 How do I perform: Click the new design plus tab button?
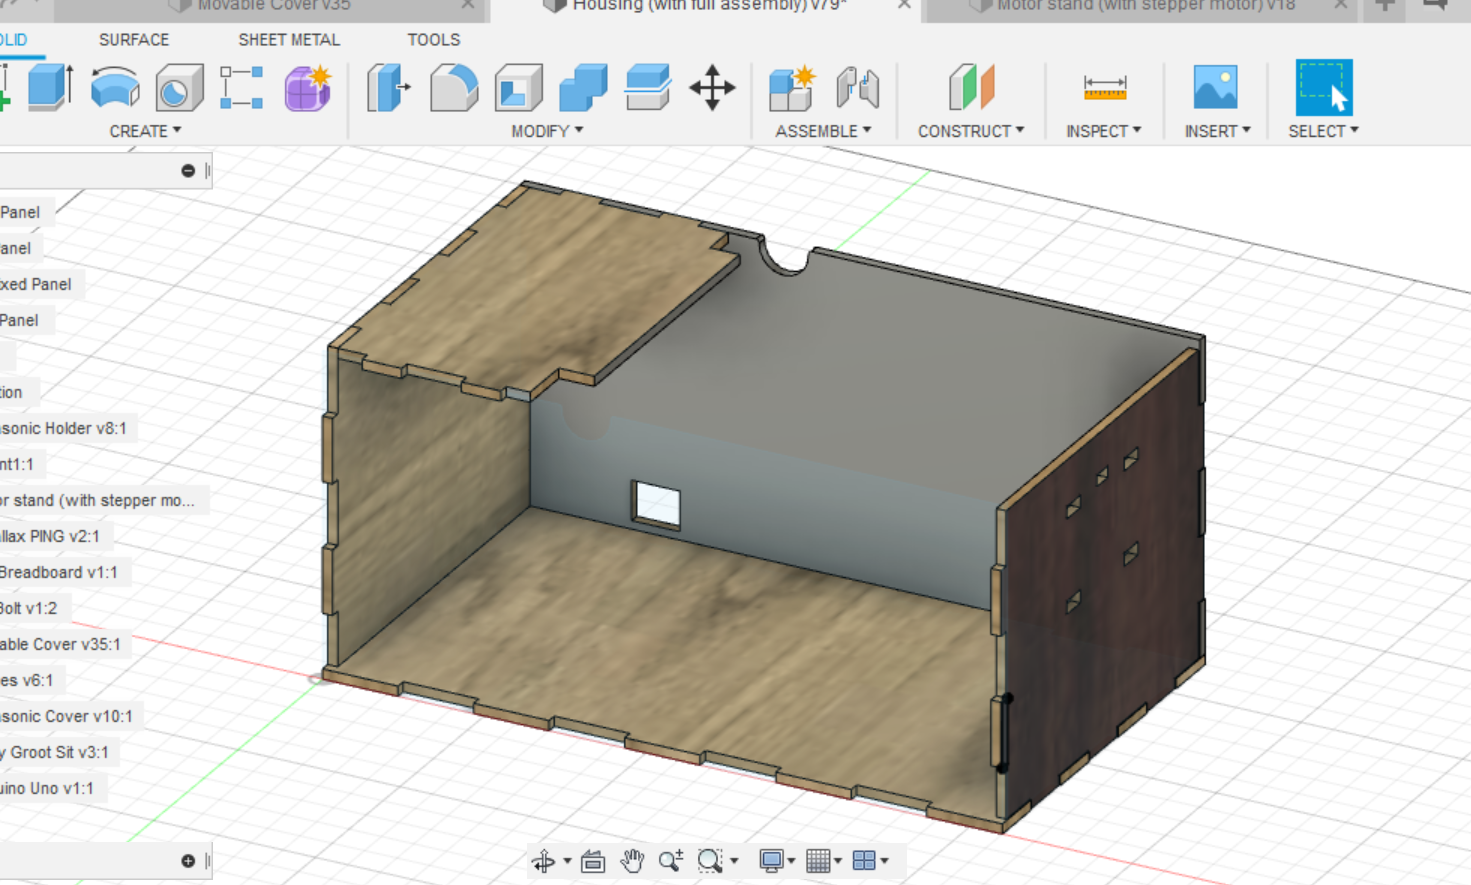pos(1385,6)
